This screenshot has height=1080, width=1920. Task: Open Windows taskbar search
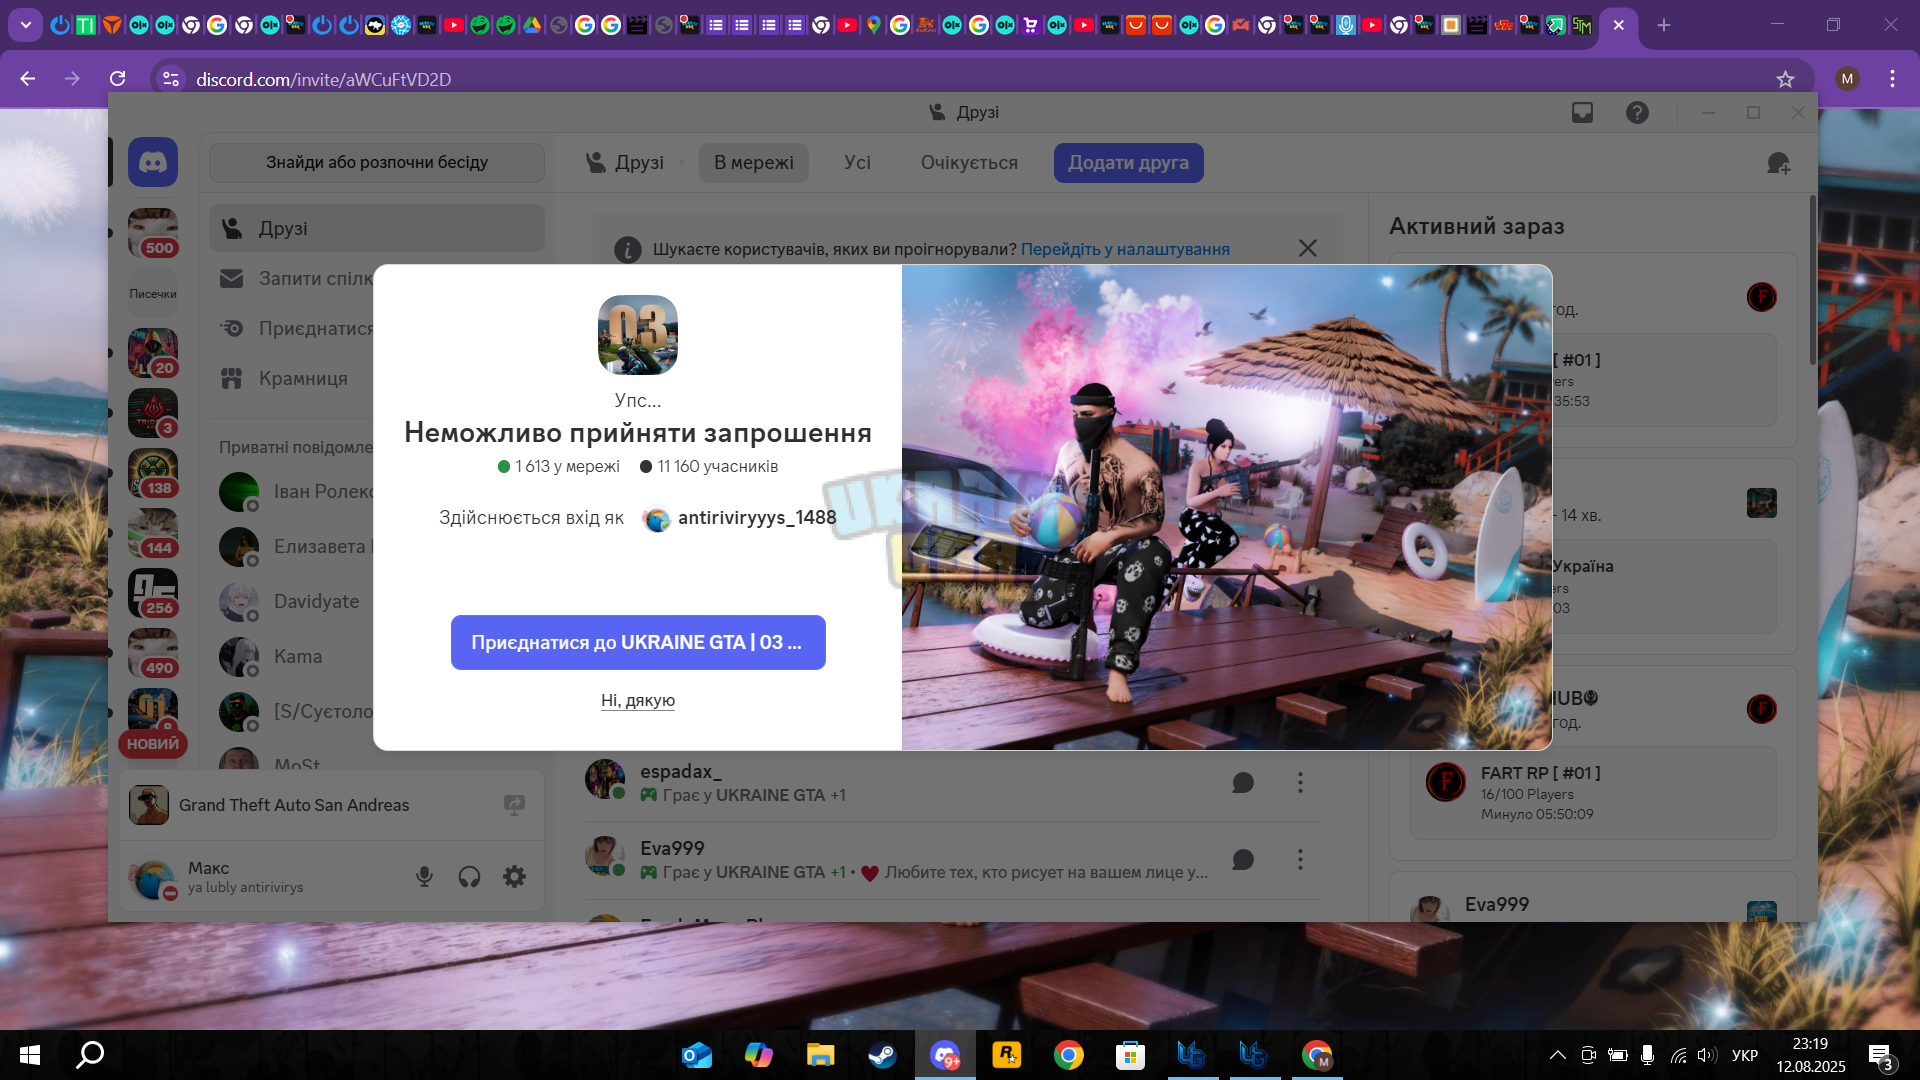[x=91, y=1055]
